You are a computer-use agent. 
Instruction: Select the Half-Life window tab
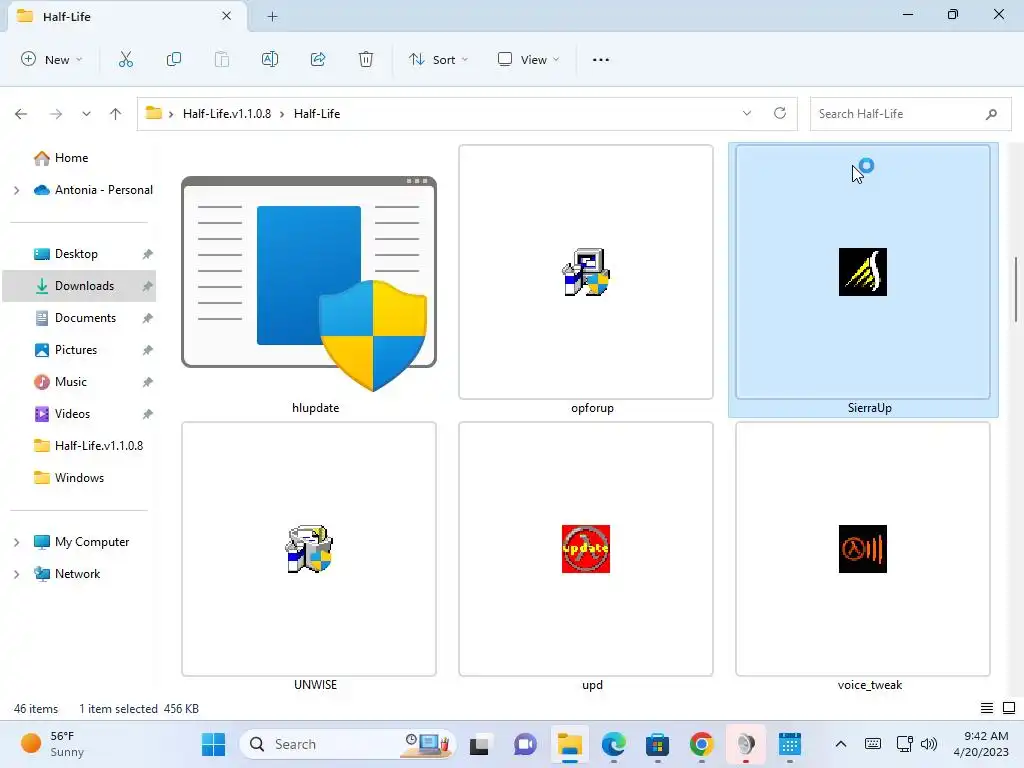128,16
